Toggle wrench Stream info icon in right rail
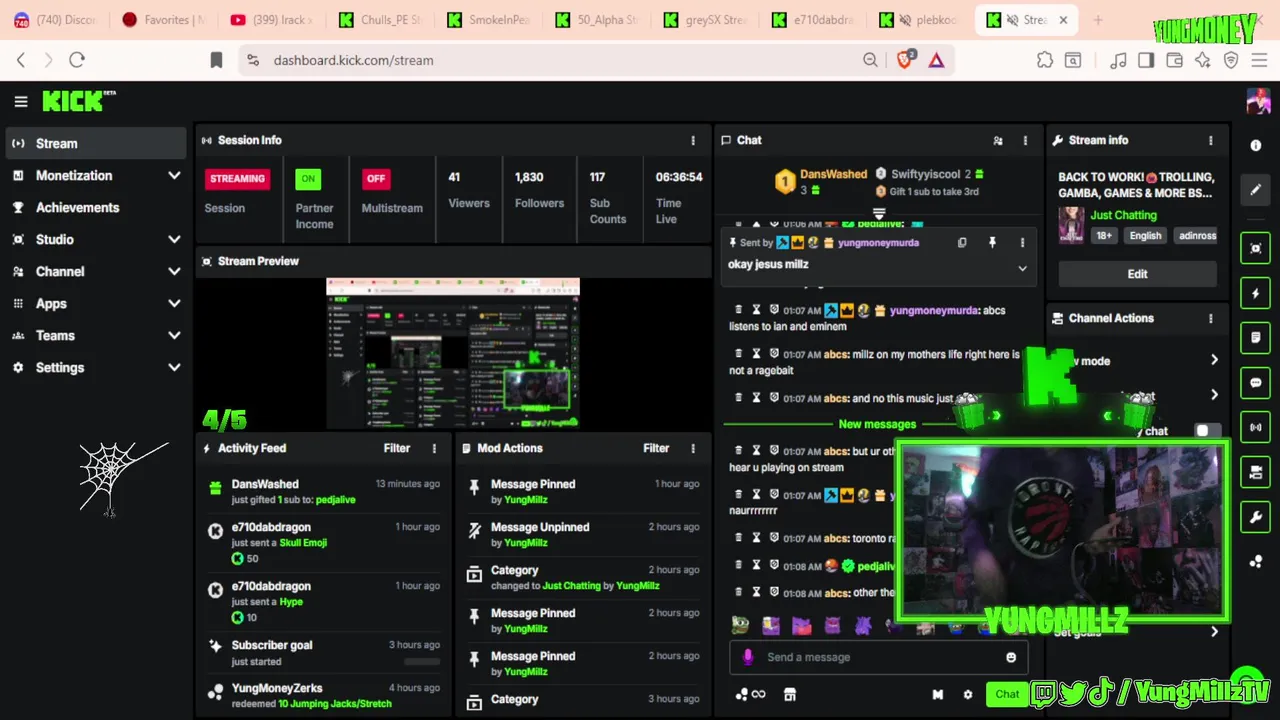1280x720 pixels. 1256,517
